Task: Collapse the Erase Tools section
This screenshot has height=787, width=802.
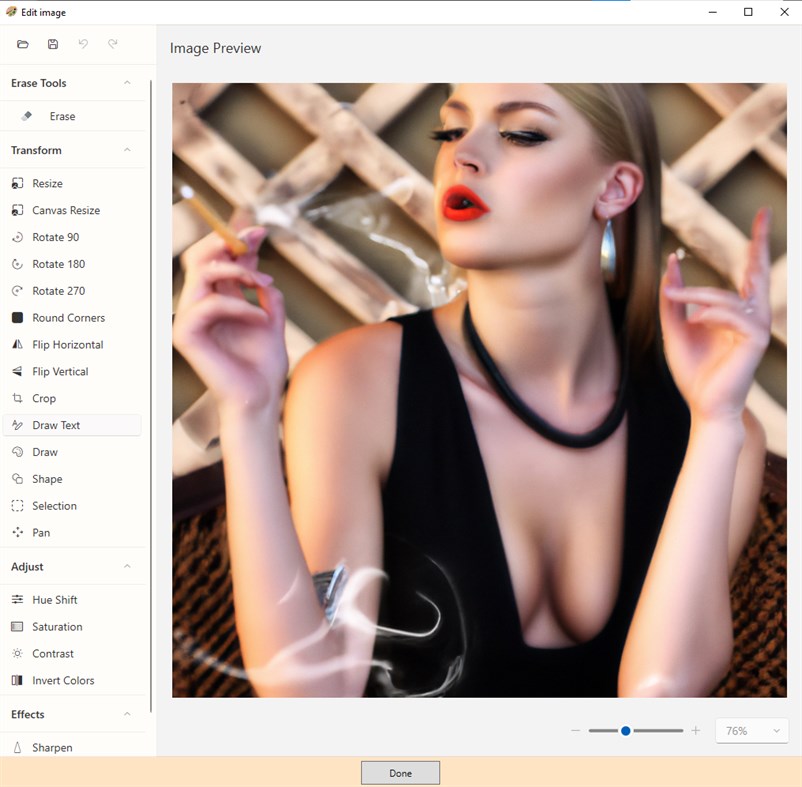Action: click(127, 83)
